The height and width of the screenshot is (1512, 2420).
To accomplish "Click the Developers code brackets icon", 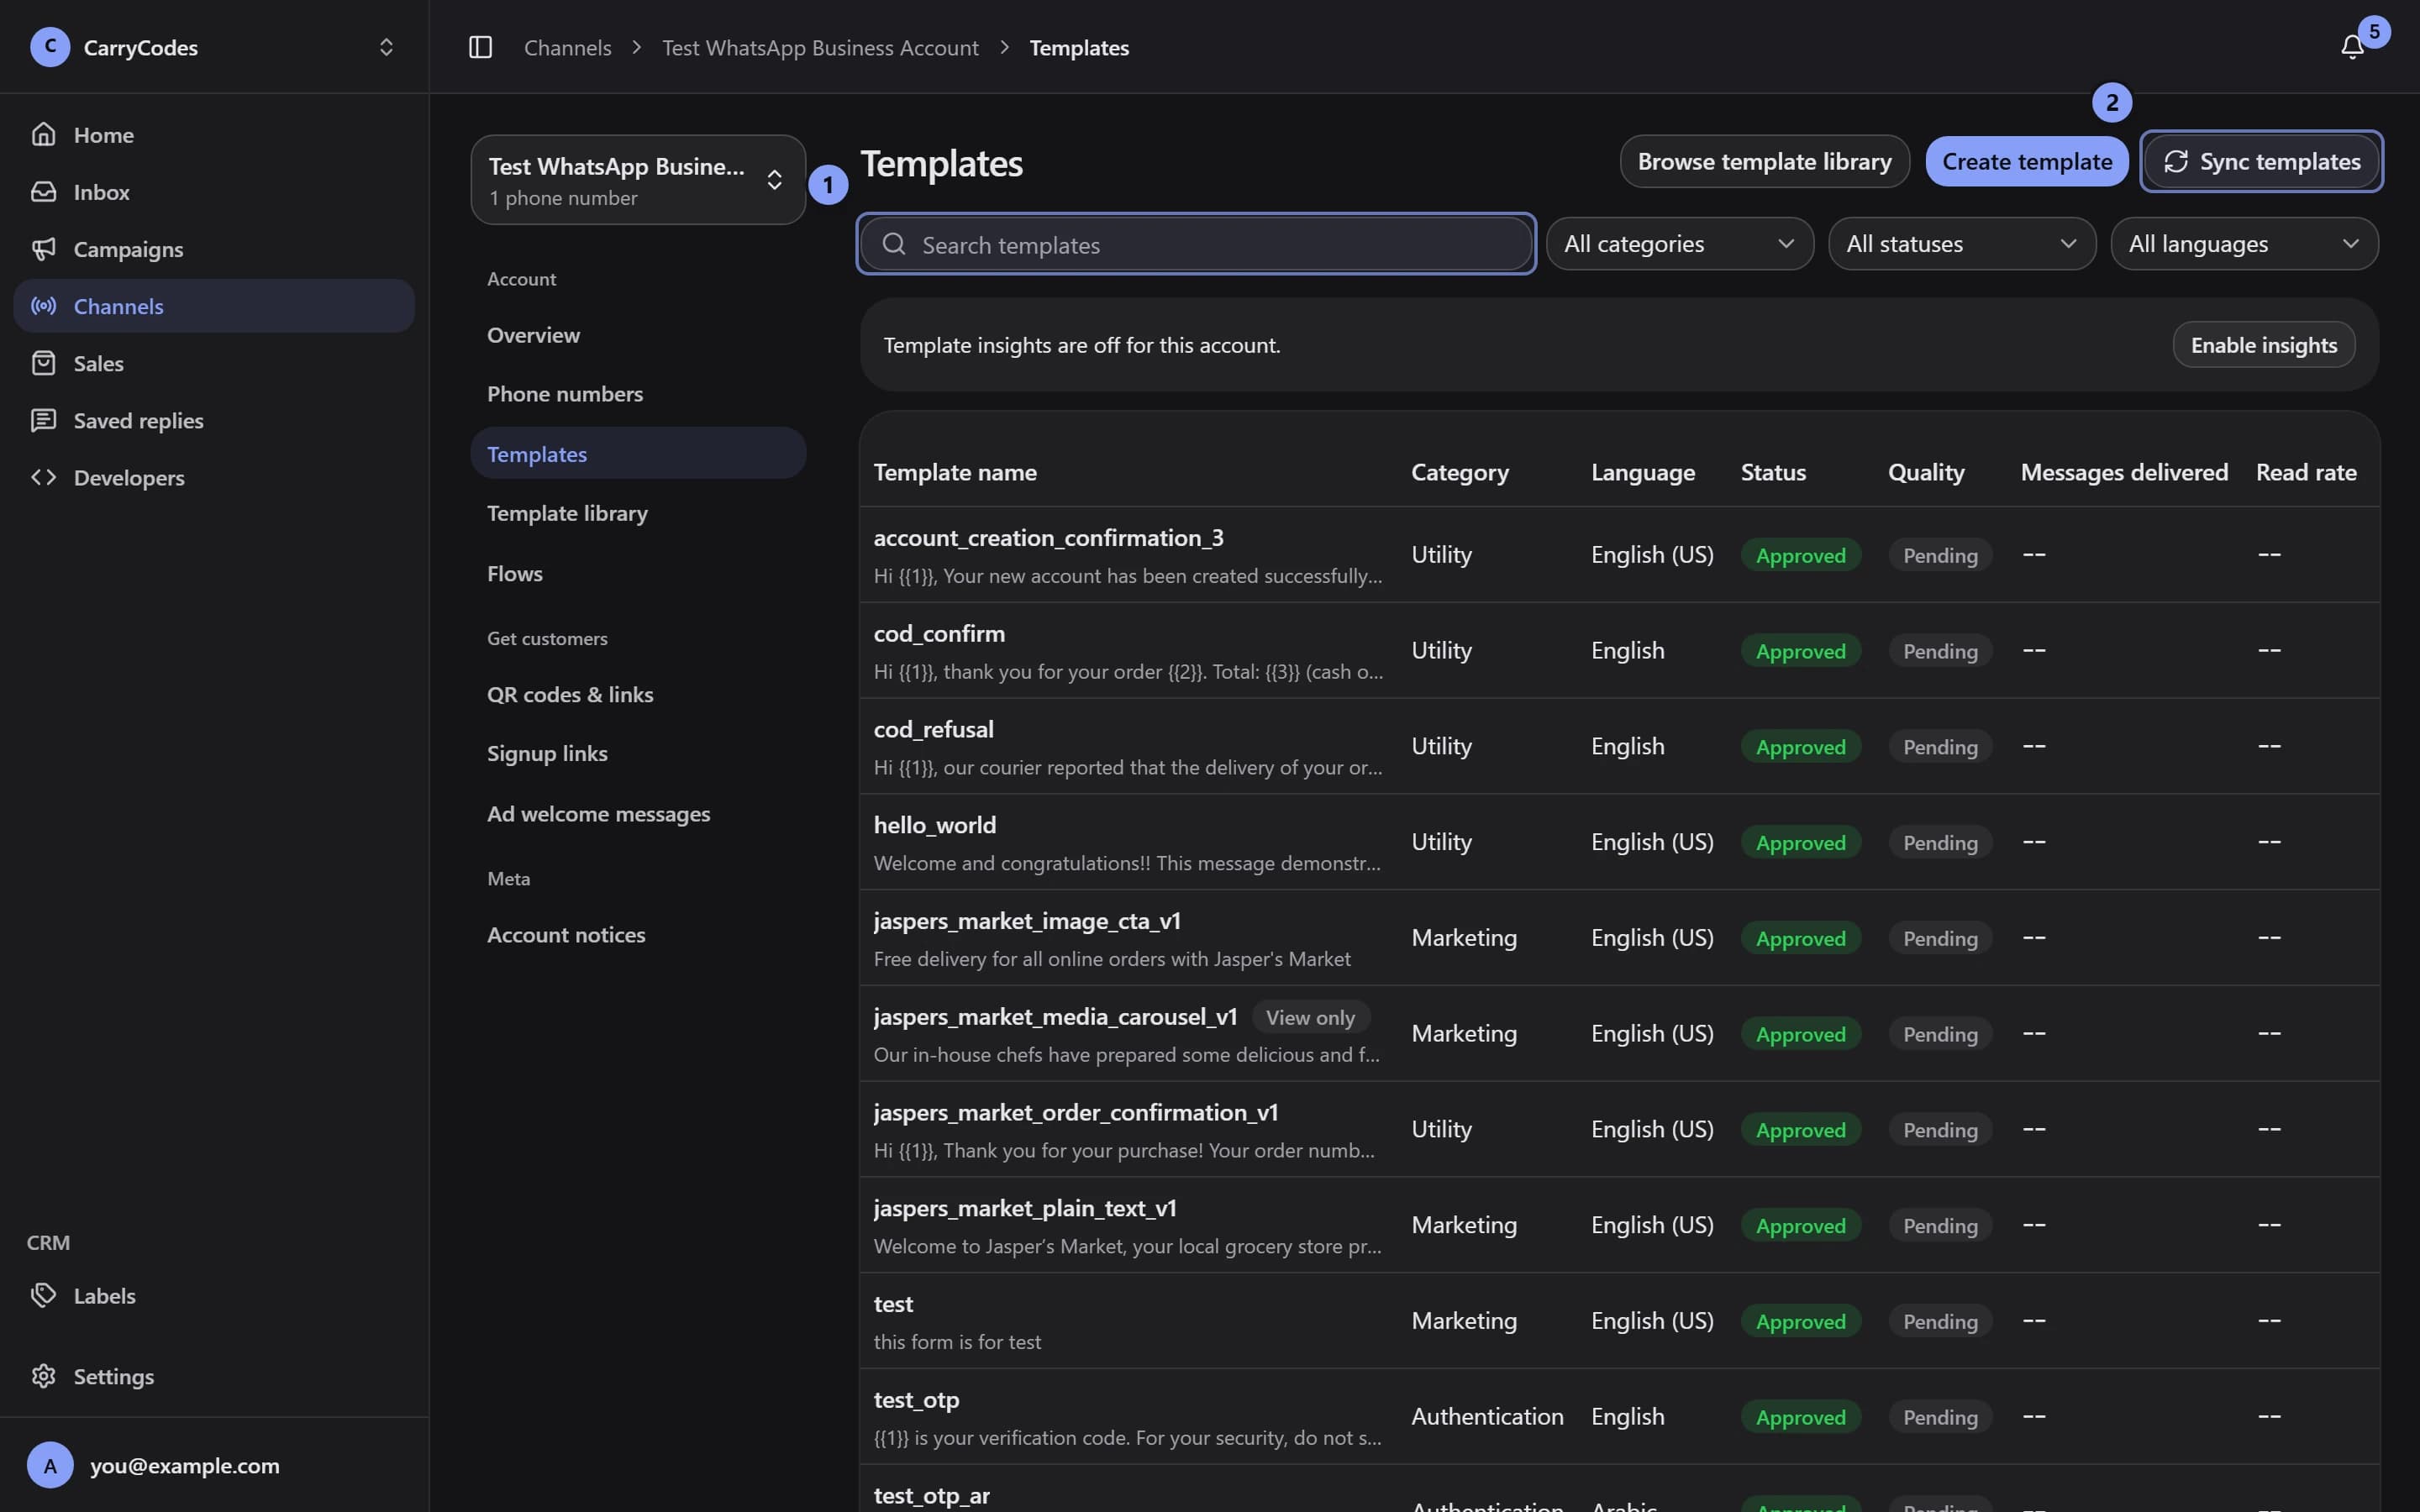I will (43, 477).
